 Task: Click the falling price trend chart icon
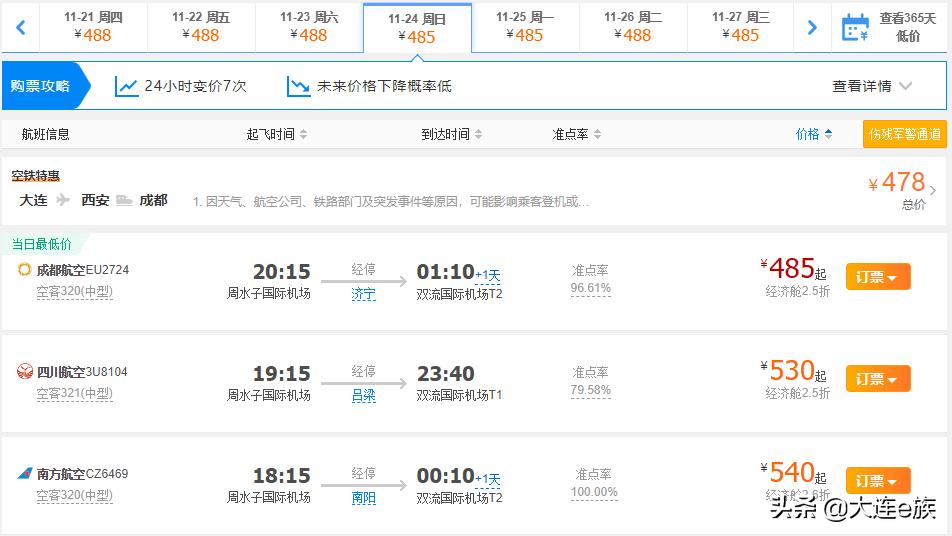298,86
